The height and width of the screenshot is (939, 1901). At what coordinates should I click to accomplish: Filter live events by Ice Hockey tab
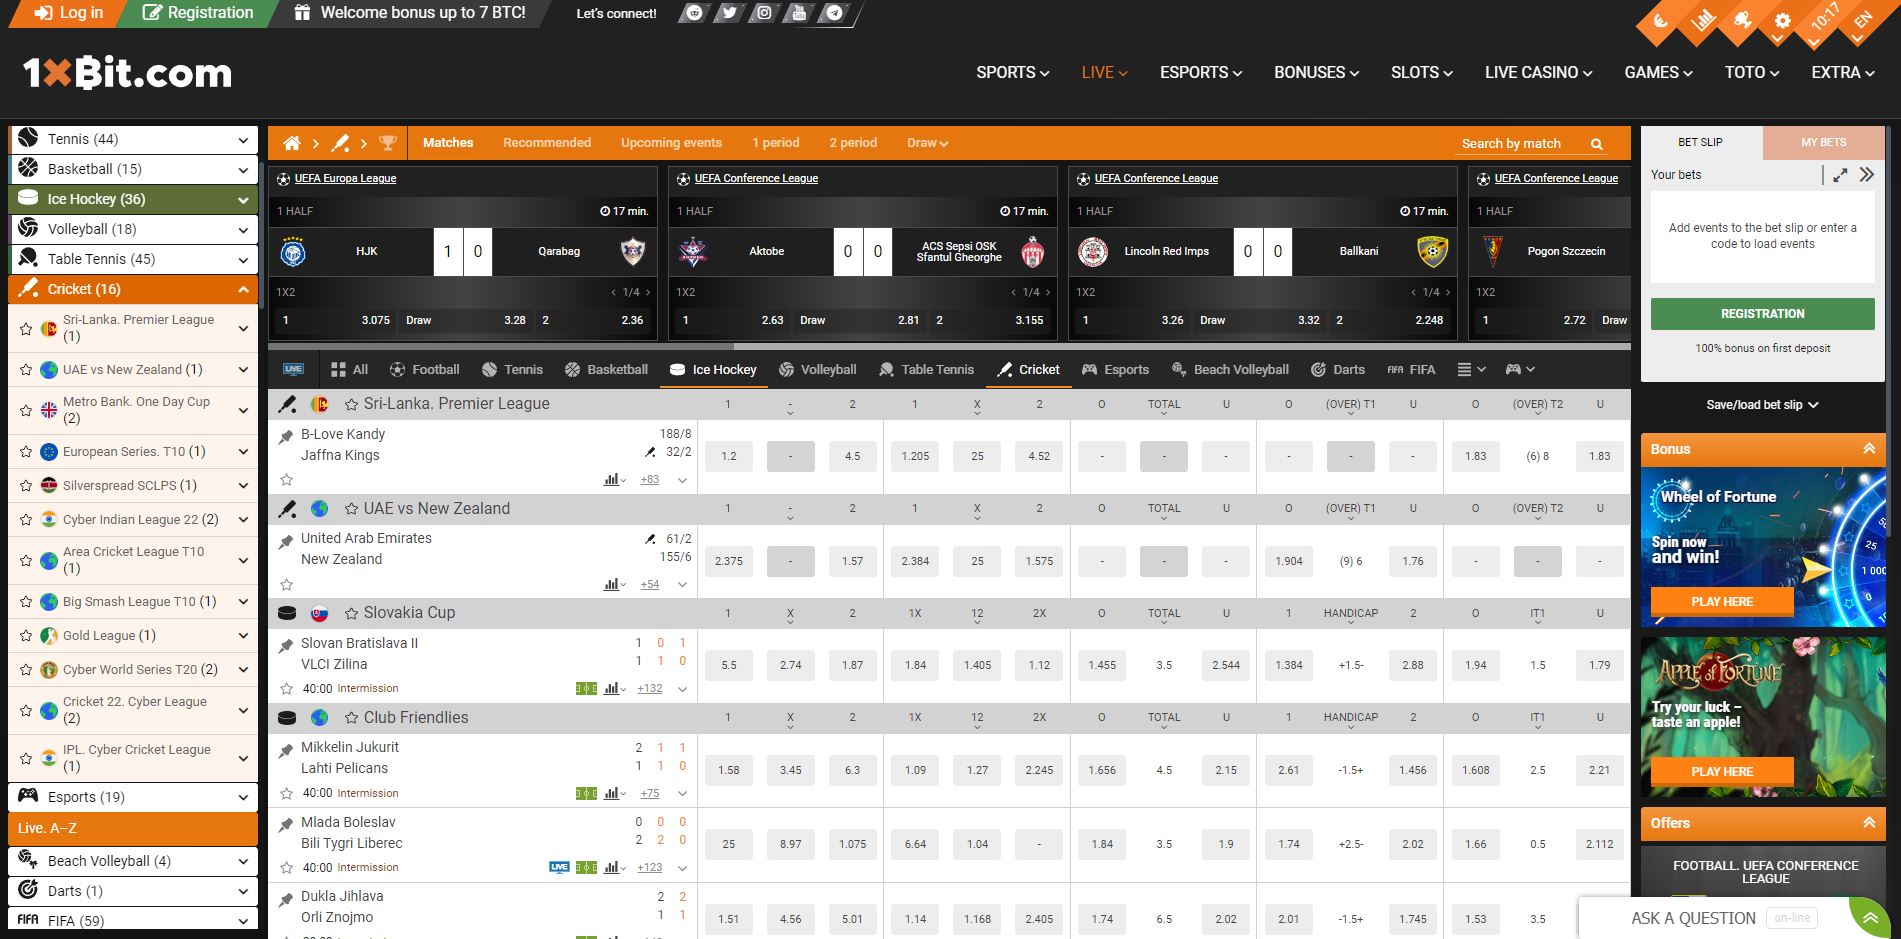point(713,369)
